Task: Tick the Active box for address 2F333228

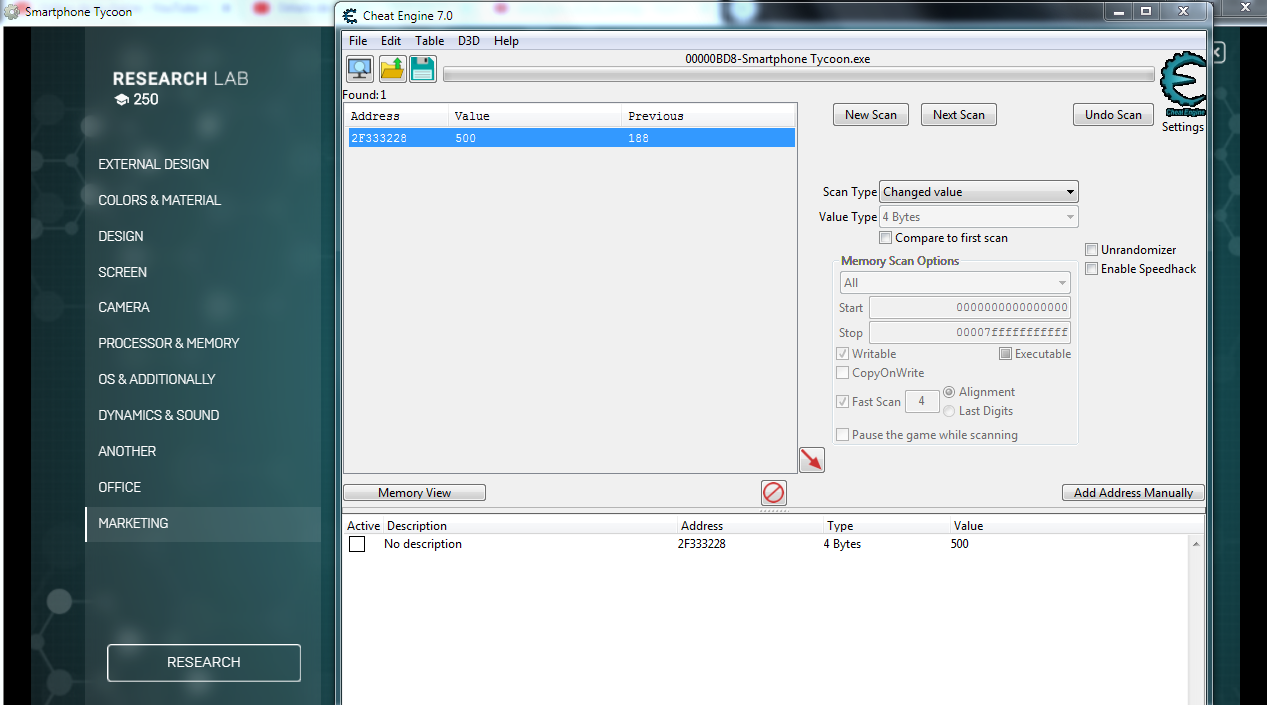Action: click(357, 544)
